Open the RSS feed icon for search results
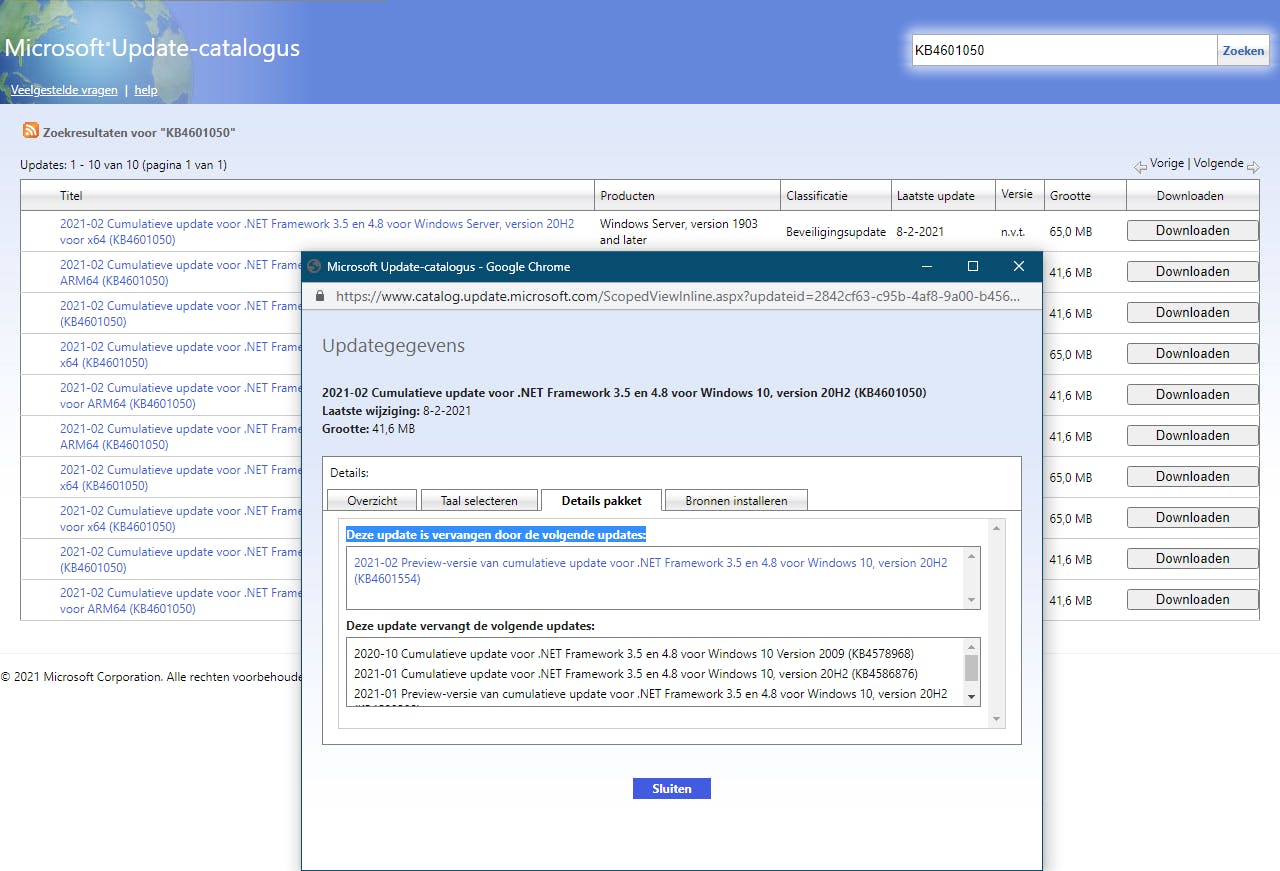The image size is (1280, 871). [x=31, y=131]
